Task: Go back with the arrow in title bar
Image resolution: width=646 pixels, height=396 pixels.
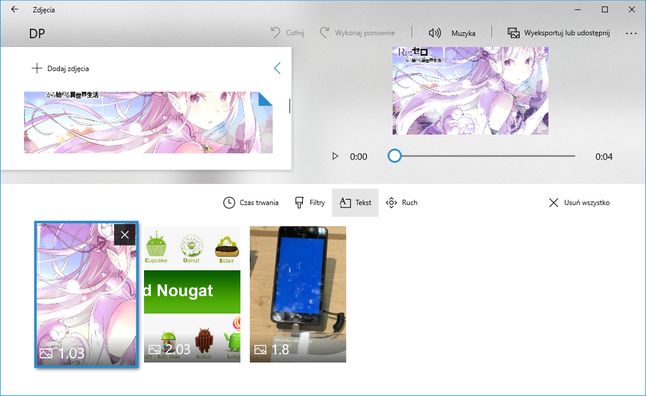Action: tap(14, 9)
